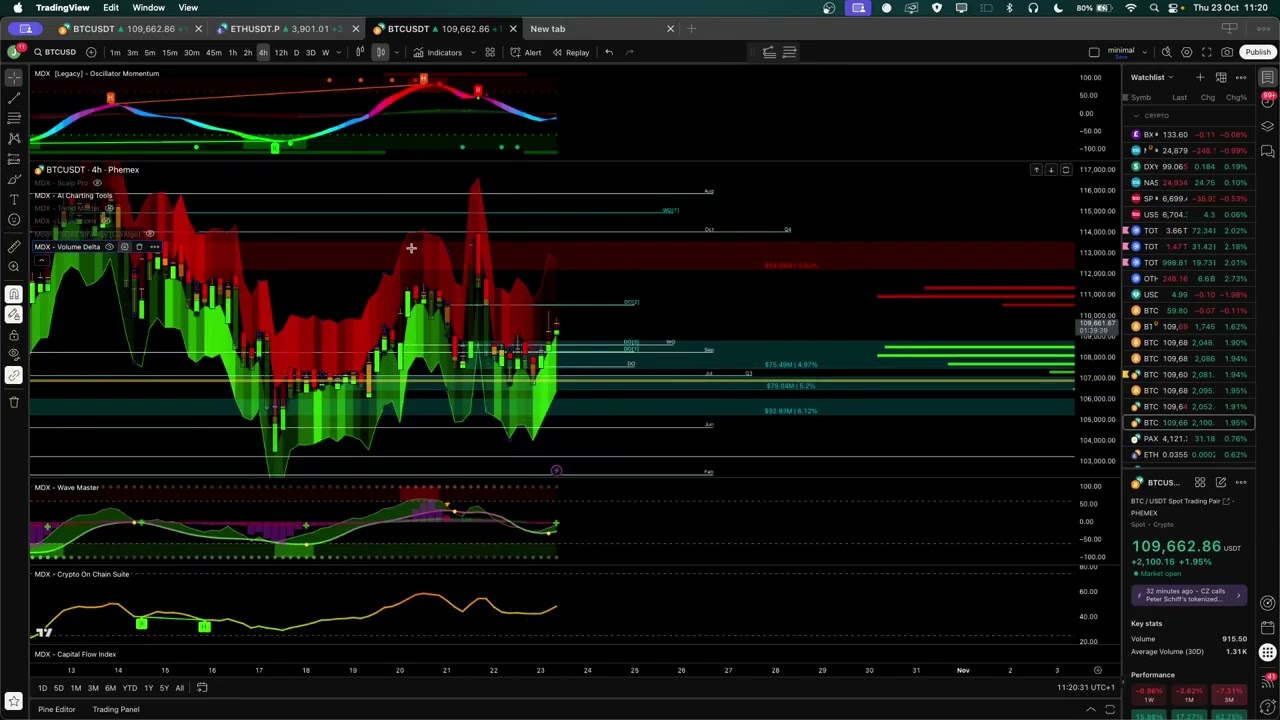Open the chats panel in the right sidebar
Image resolution: width=1280 pixels, height=720 pixels.
(1268, 152)
